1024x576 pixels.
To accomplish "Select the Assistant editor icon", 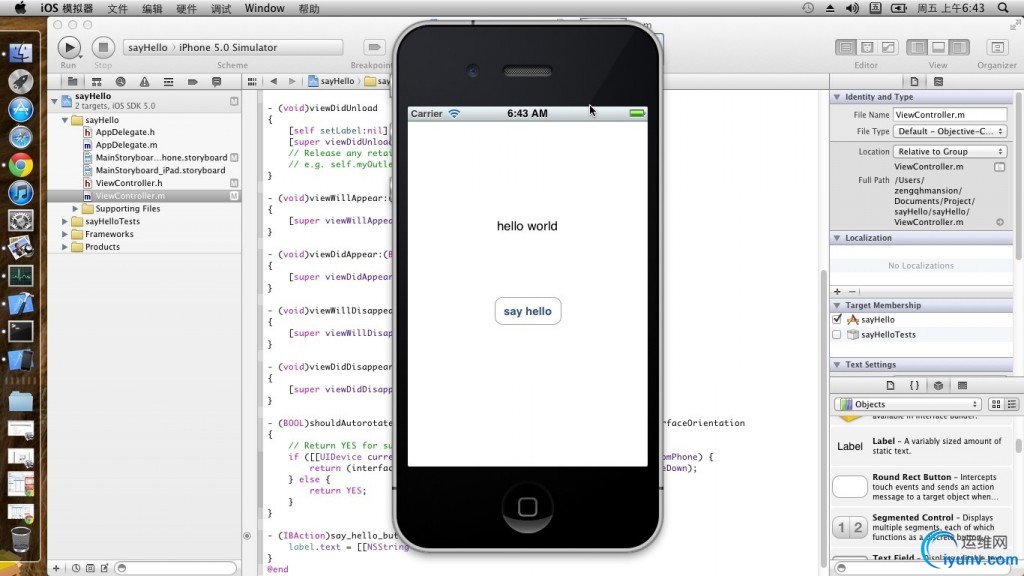I will (x=867, y=48).
